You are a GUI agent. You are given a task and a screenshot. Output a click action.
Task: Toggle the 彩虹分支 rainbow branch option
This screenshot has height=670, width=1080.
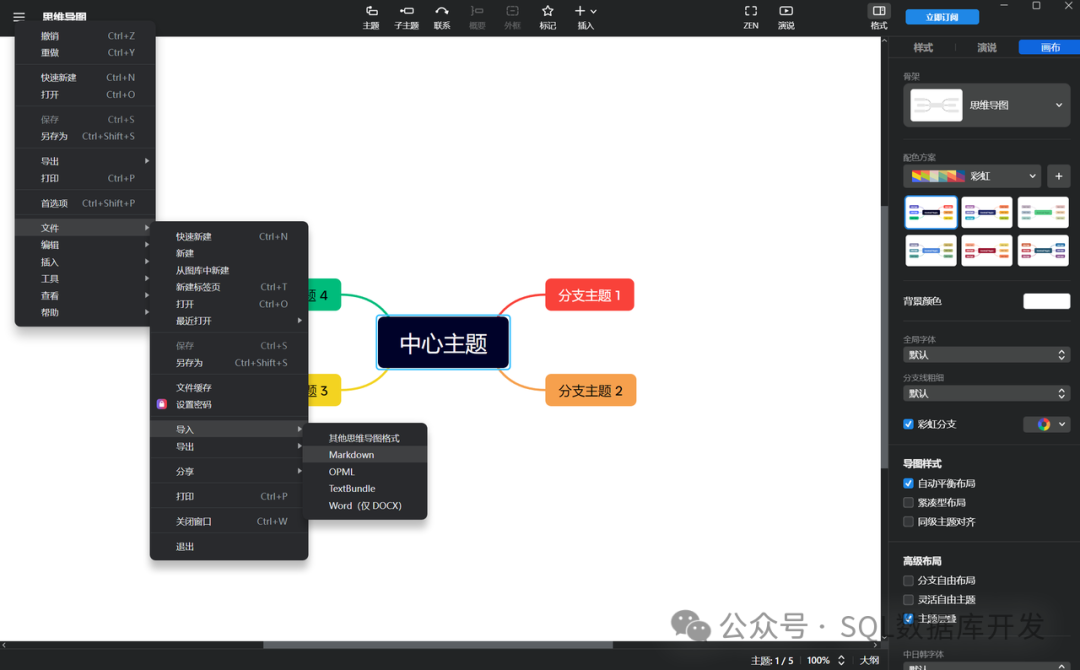[908, 423]
